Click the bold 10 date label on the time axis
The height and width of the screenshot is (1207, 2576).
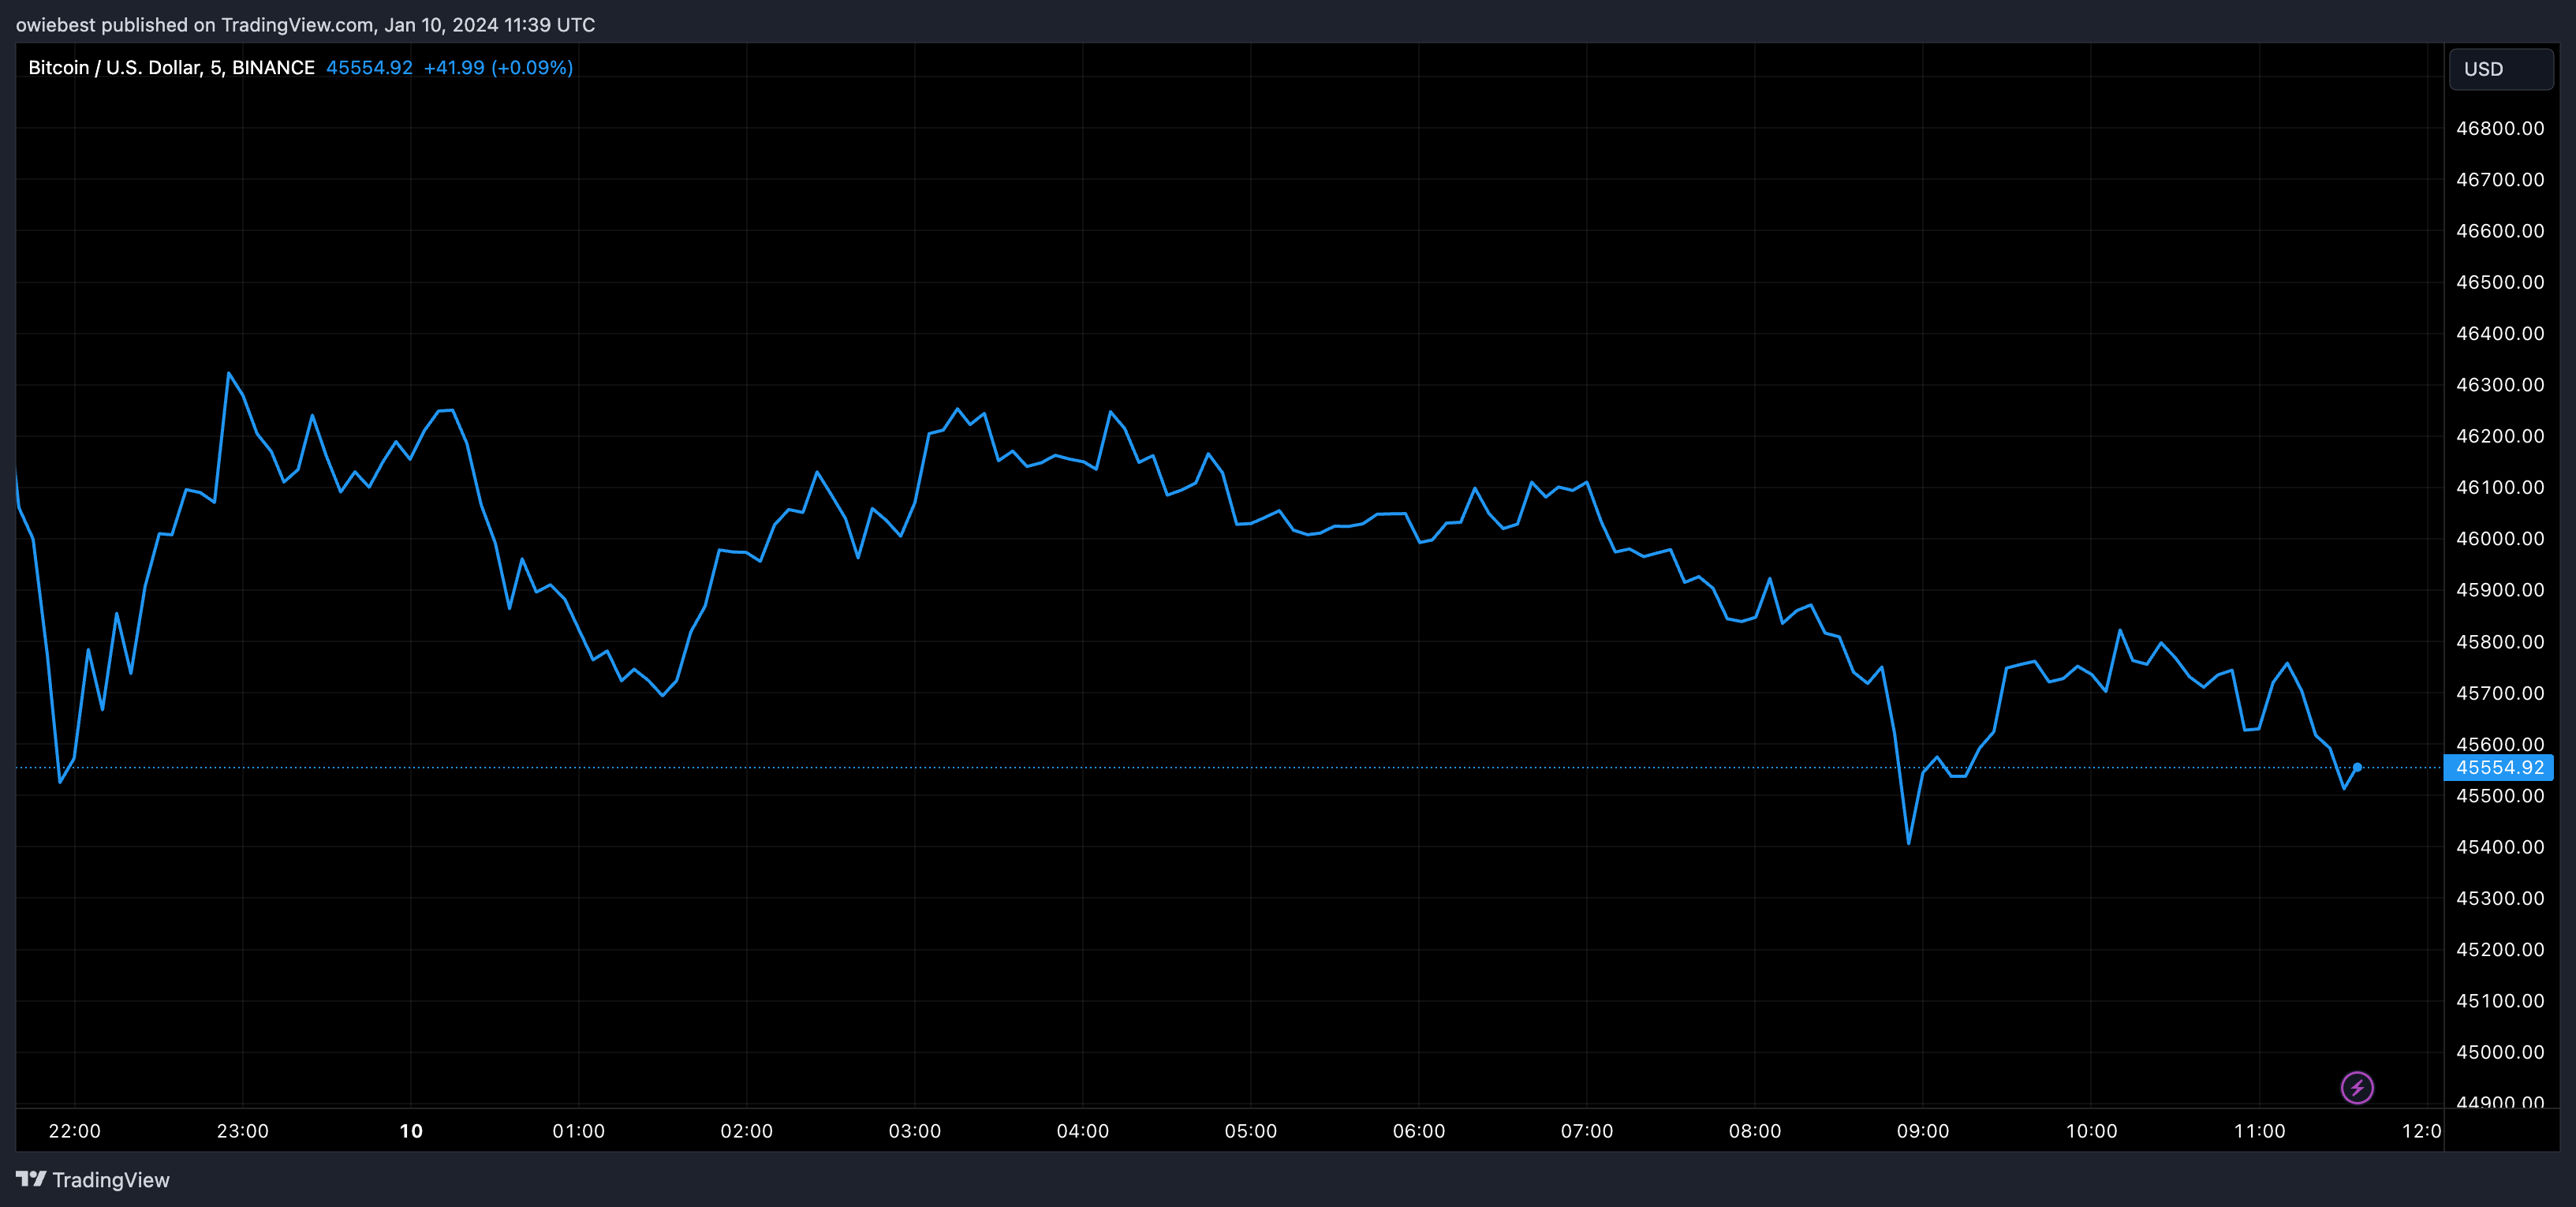(x=410, y=1131)
